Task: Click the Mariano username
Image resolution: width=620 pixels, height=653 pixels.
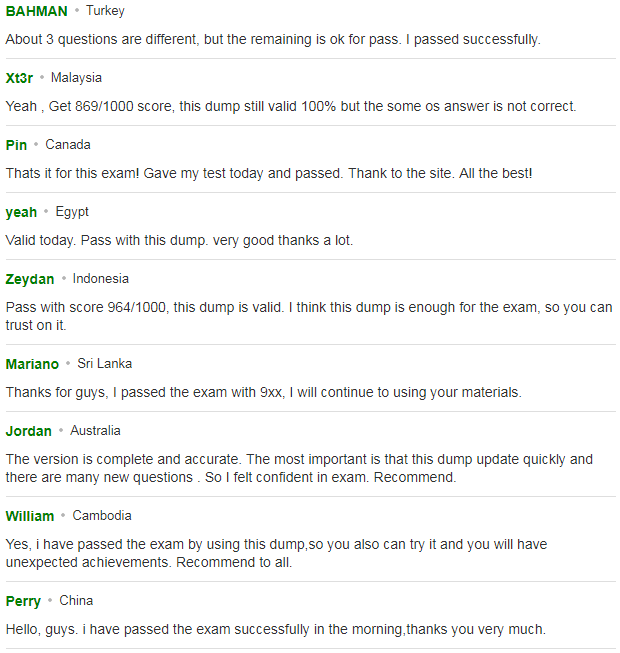Action: (x=32, y=364)
